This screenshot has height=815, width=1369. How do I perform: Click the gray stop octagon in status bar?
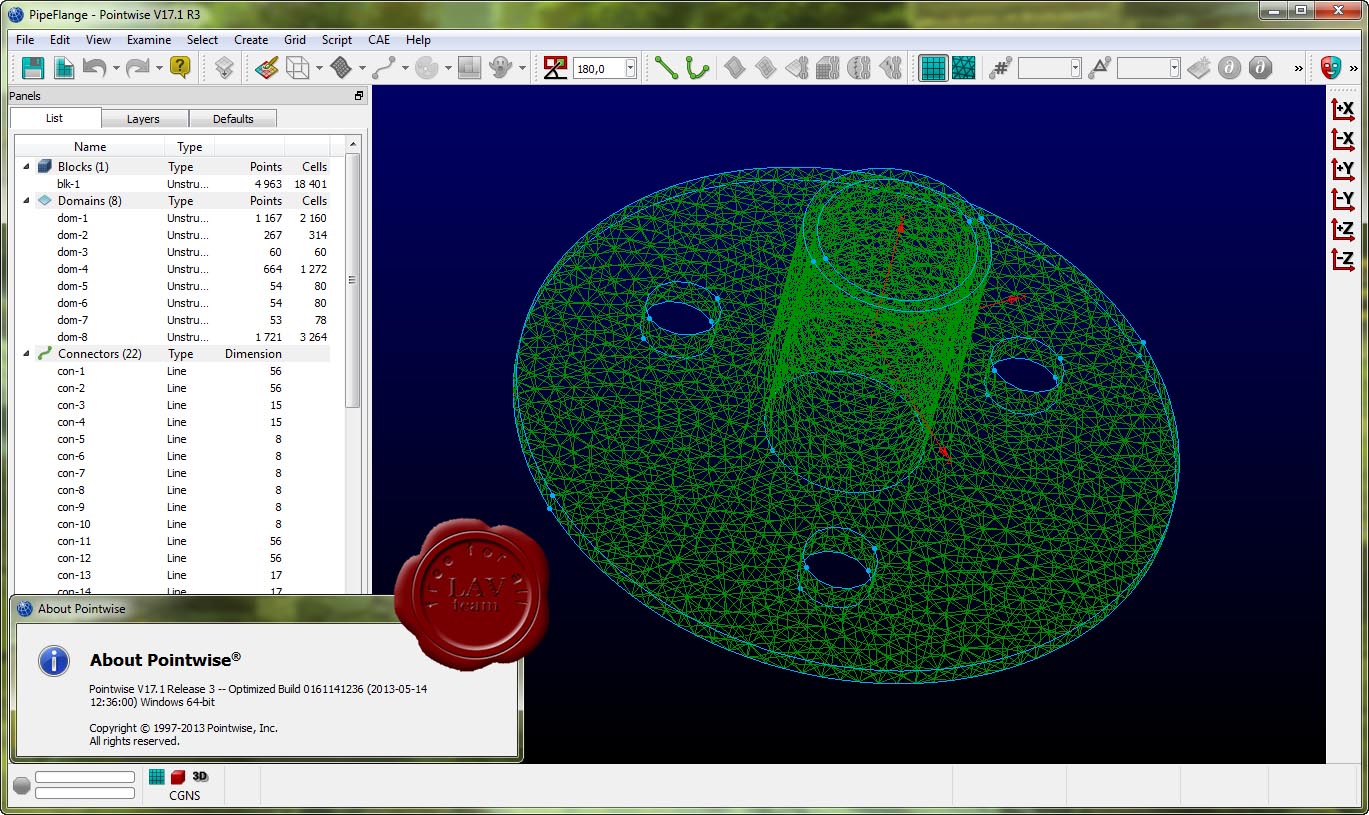click(22, 786)
